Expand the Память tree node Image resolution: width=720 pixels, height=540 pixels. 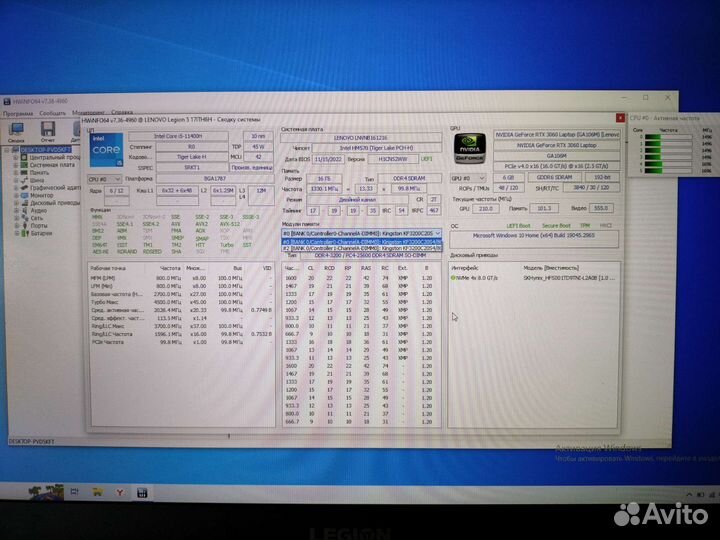[x=16, y=173]
